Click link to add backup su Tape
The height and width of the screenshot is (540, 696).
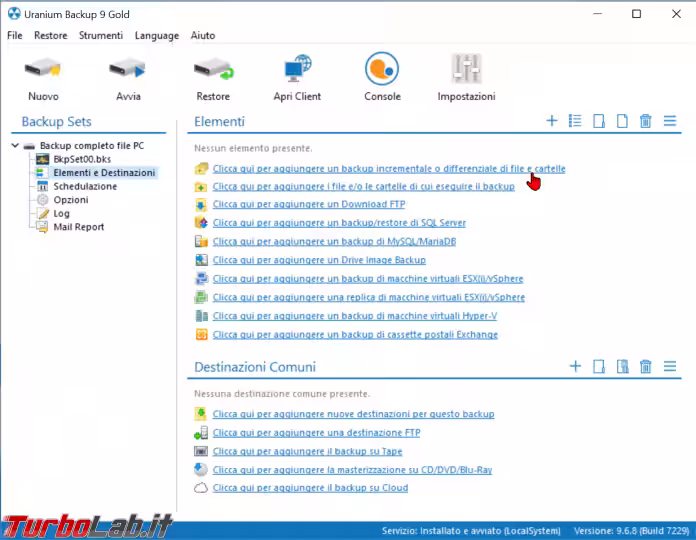pyautogui.click(x=308, y=451)
